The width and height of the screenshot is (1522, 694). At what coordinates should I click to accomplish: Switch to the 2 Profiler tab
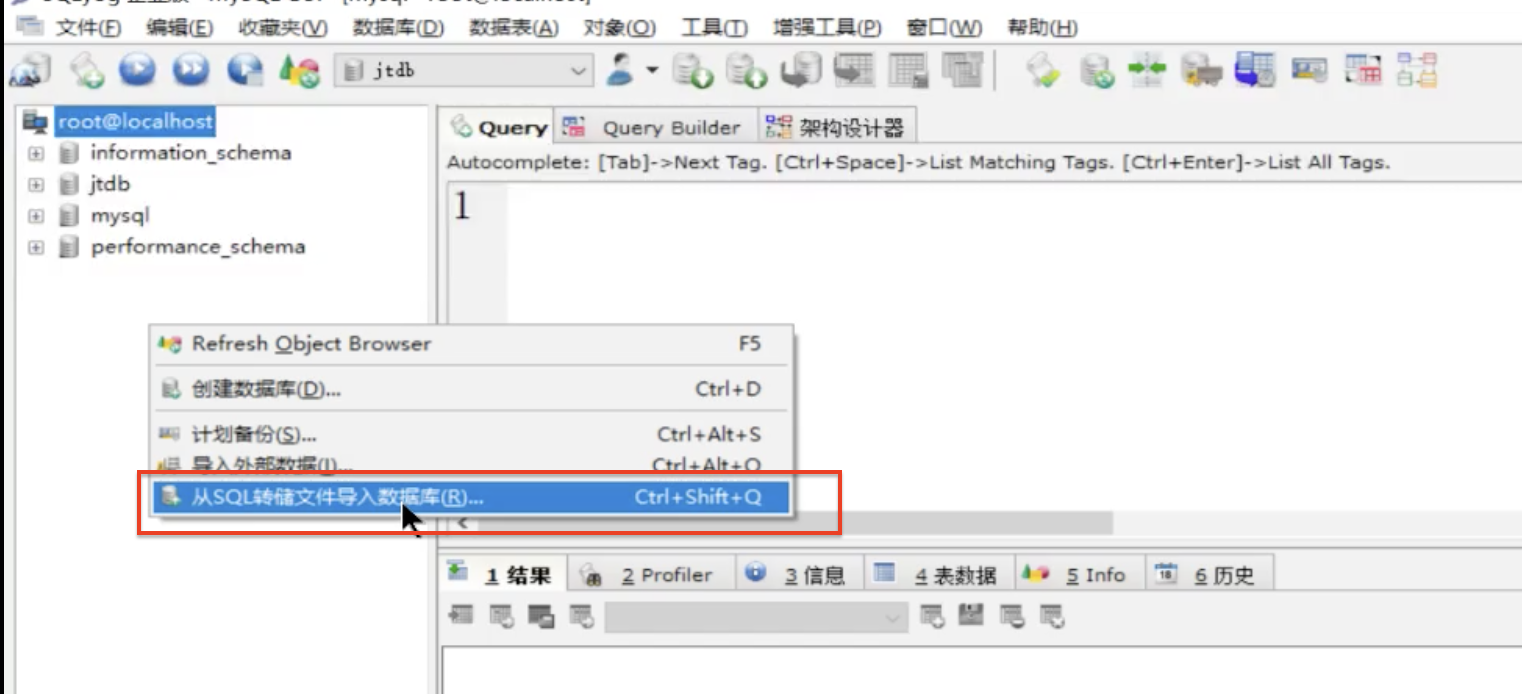point(652,575)
